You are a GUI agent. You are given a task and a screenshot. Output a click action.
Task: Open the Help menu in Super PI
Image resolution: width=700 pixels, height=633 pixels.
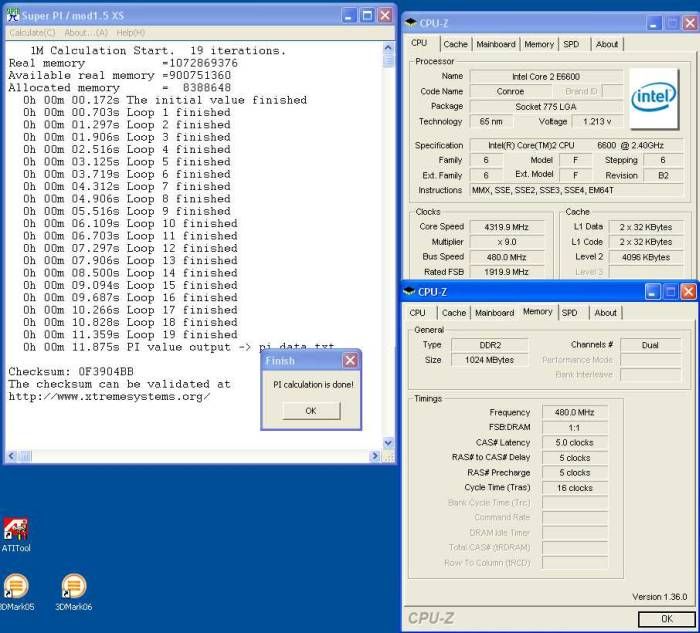[130, 32]
